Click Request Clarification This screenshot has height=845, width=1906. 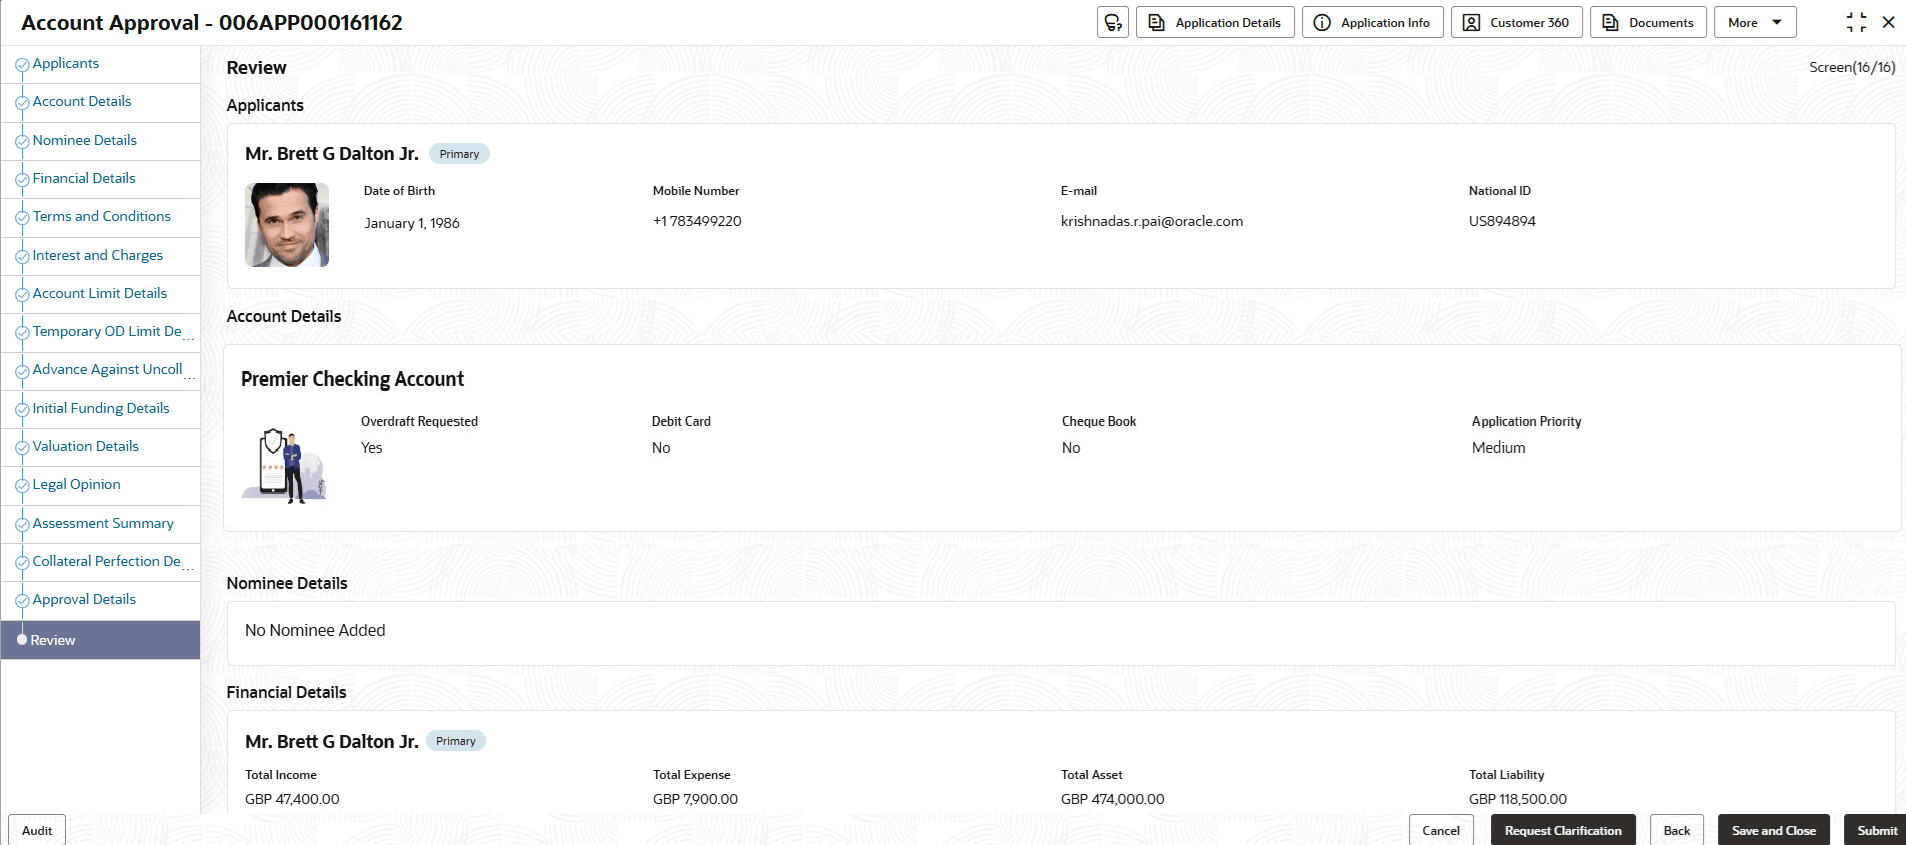pos(1563,830)
